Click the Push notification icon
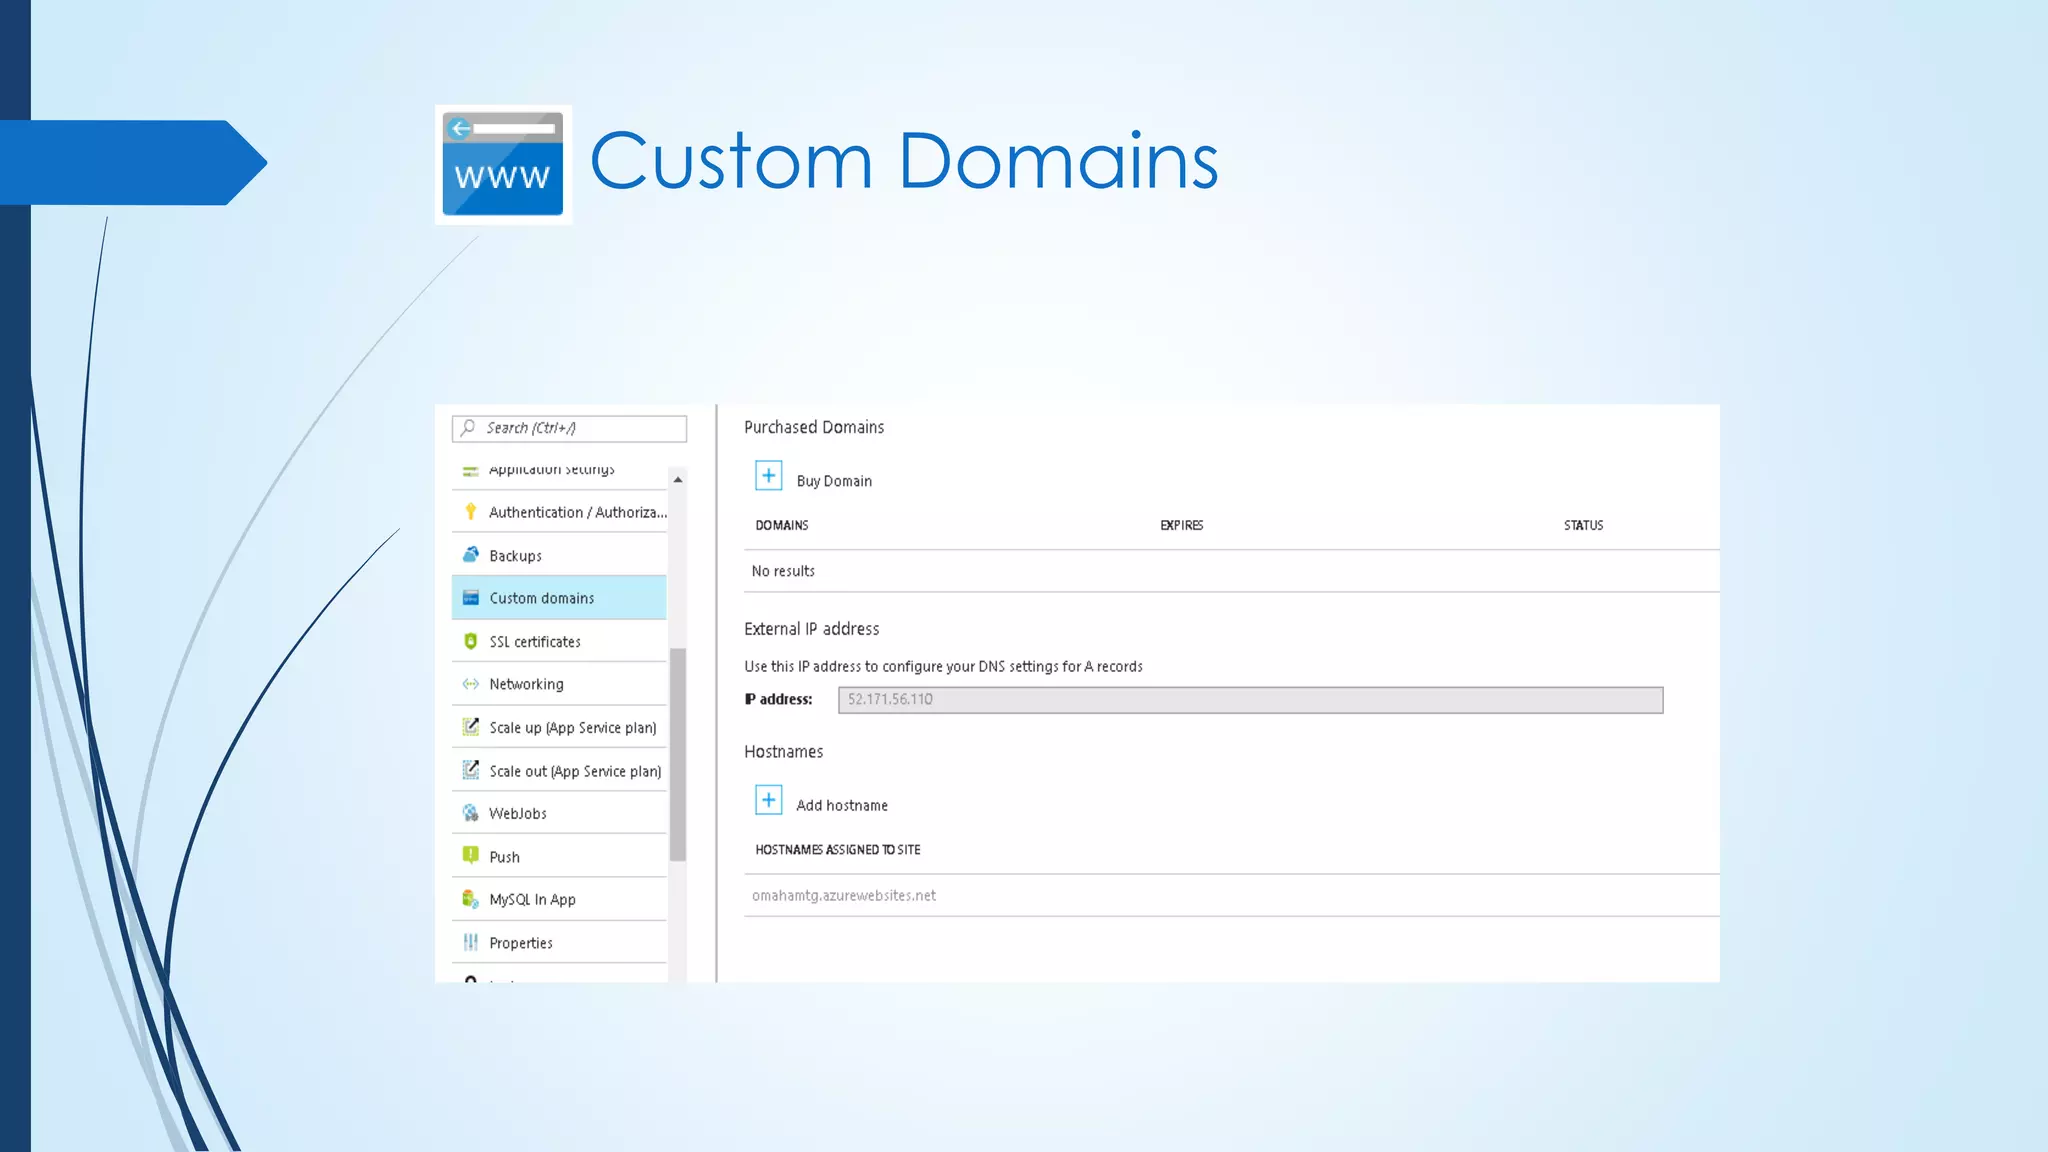The width and height of the screenshot is (2048, 1152). coord(470,855)
